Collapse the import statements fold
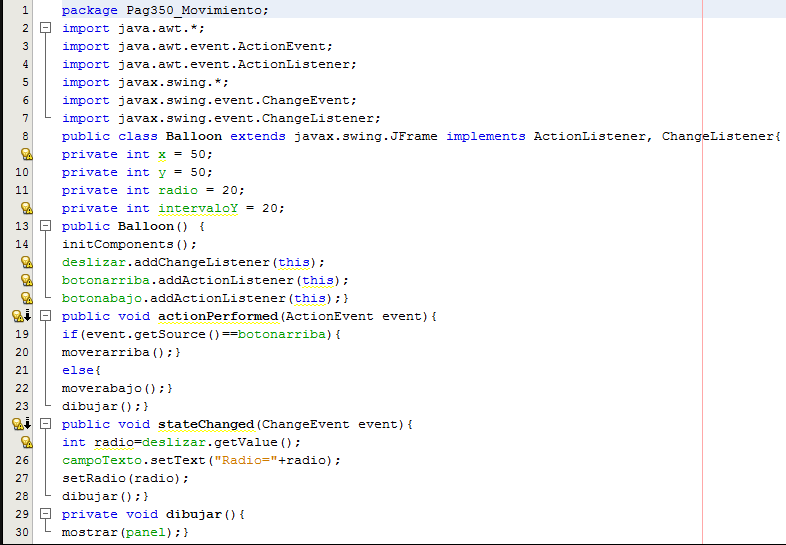 46,28
